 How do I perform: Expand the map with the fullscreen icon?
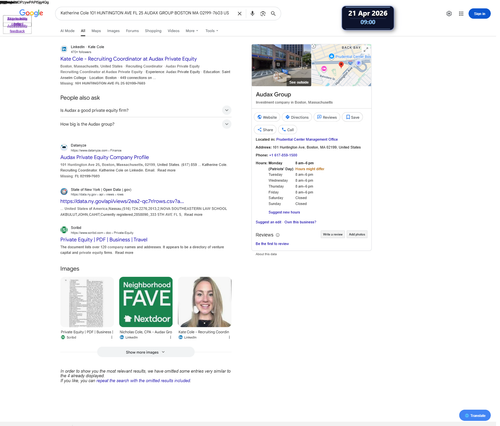(x=366, y=49)
